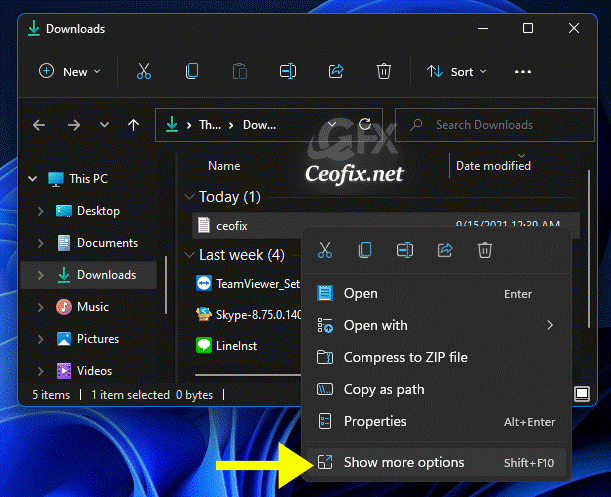The image size is (611, 497).
Task: Open the Sort dropdown menu
Action: coord(457,72)
